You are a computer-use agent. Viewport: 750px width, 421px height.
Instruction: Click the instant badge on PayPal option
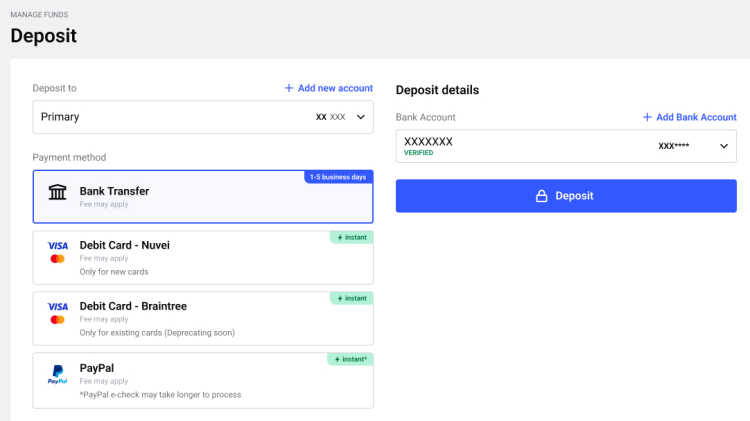point(349,359)
